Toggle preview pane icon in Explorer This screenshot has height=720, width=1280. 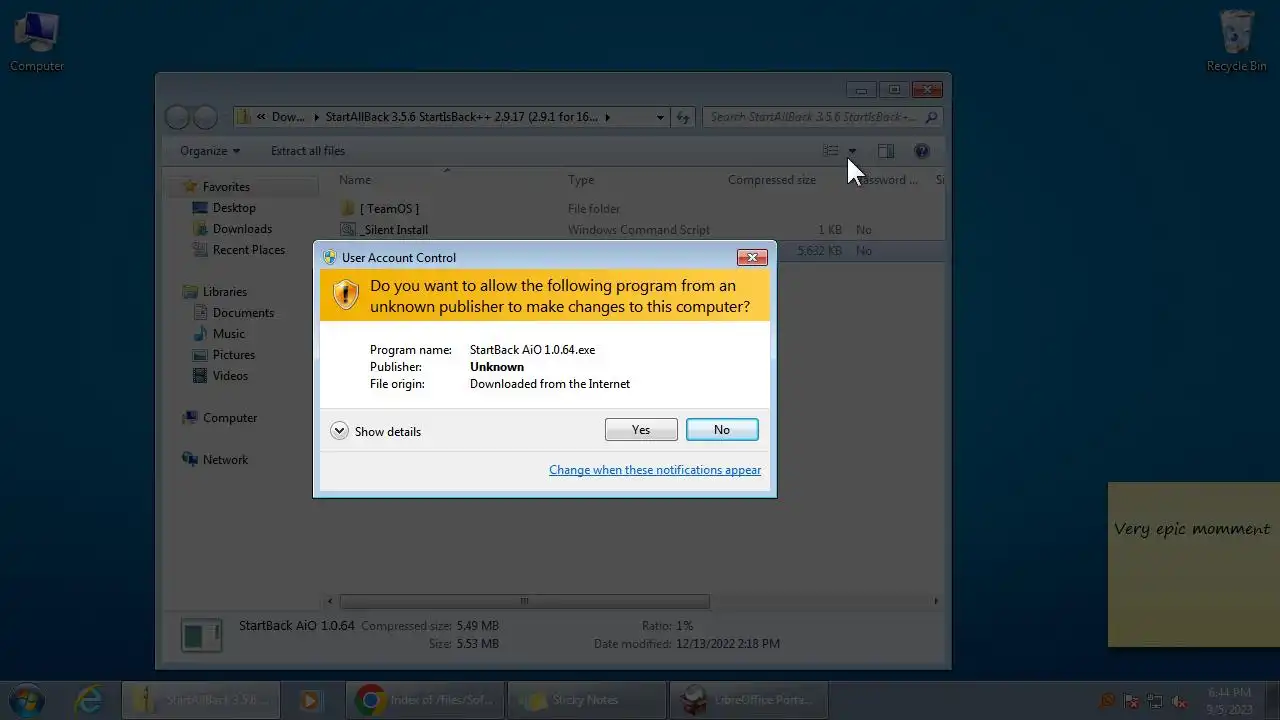886,151
